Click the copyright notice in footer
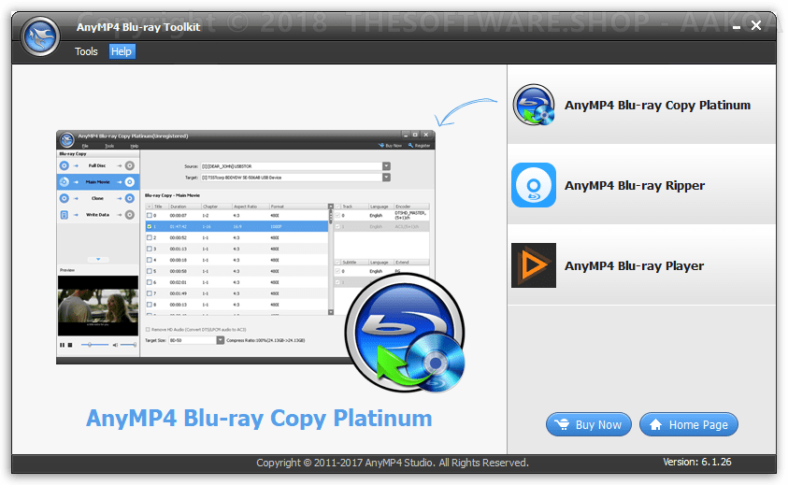 (x=392, y=462)
